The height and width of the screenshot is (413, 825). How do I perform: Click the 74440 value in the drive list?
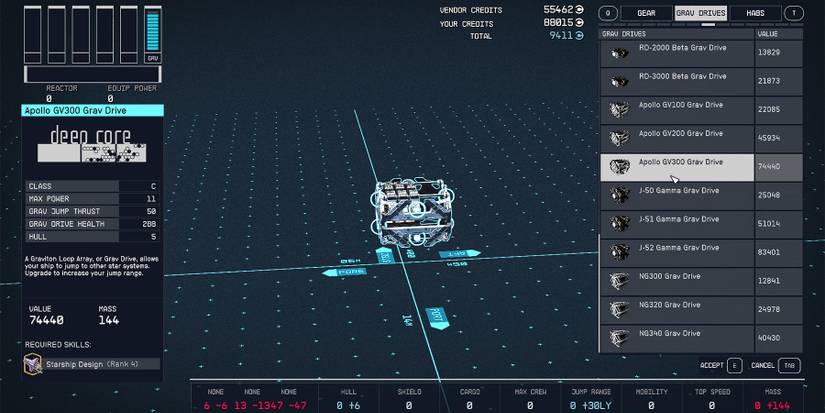coord(769,166)
